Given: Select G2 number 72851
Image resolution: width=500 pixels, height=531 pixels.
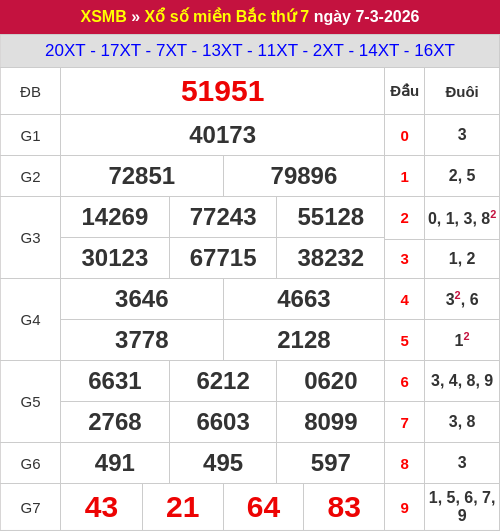Looking at the screenshot, I should 142,176.
